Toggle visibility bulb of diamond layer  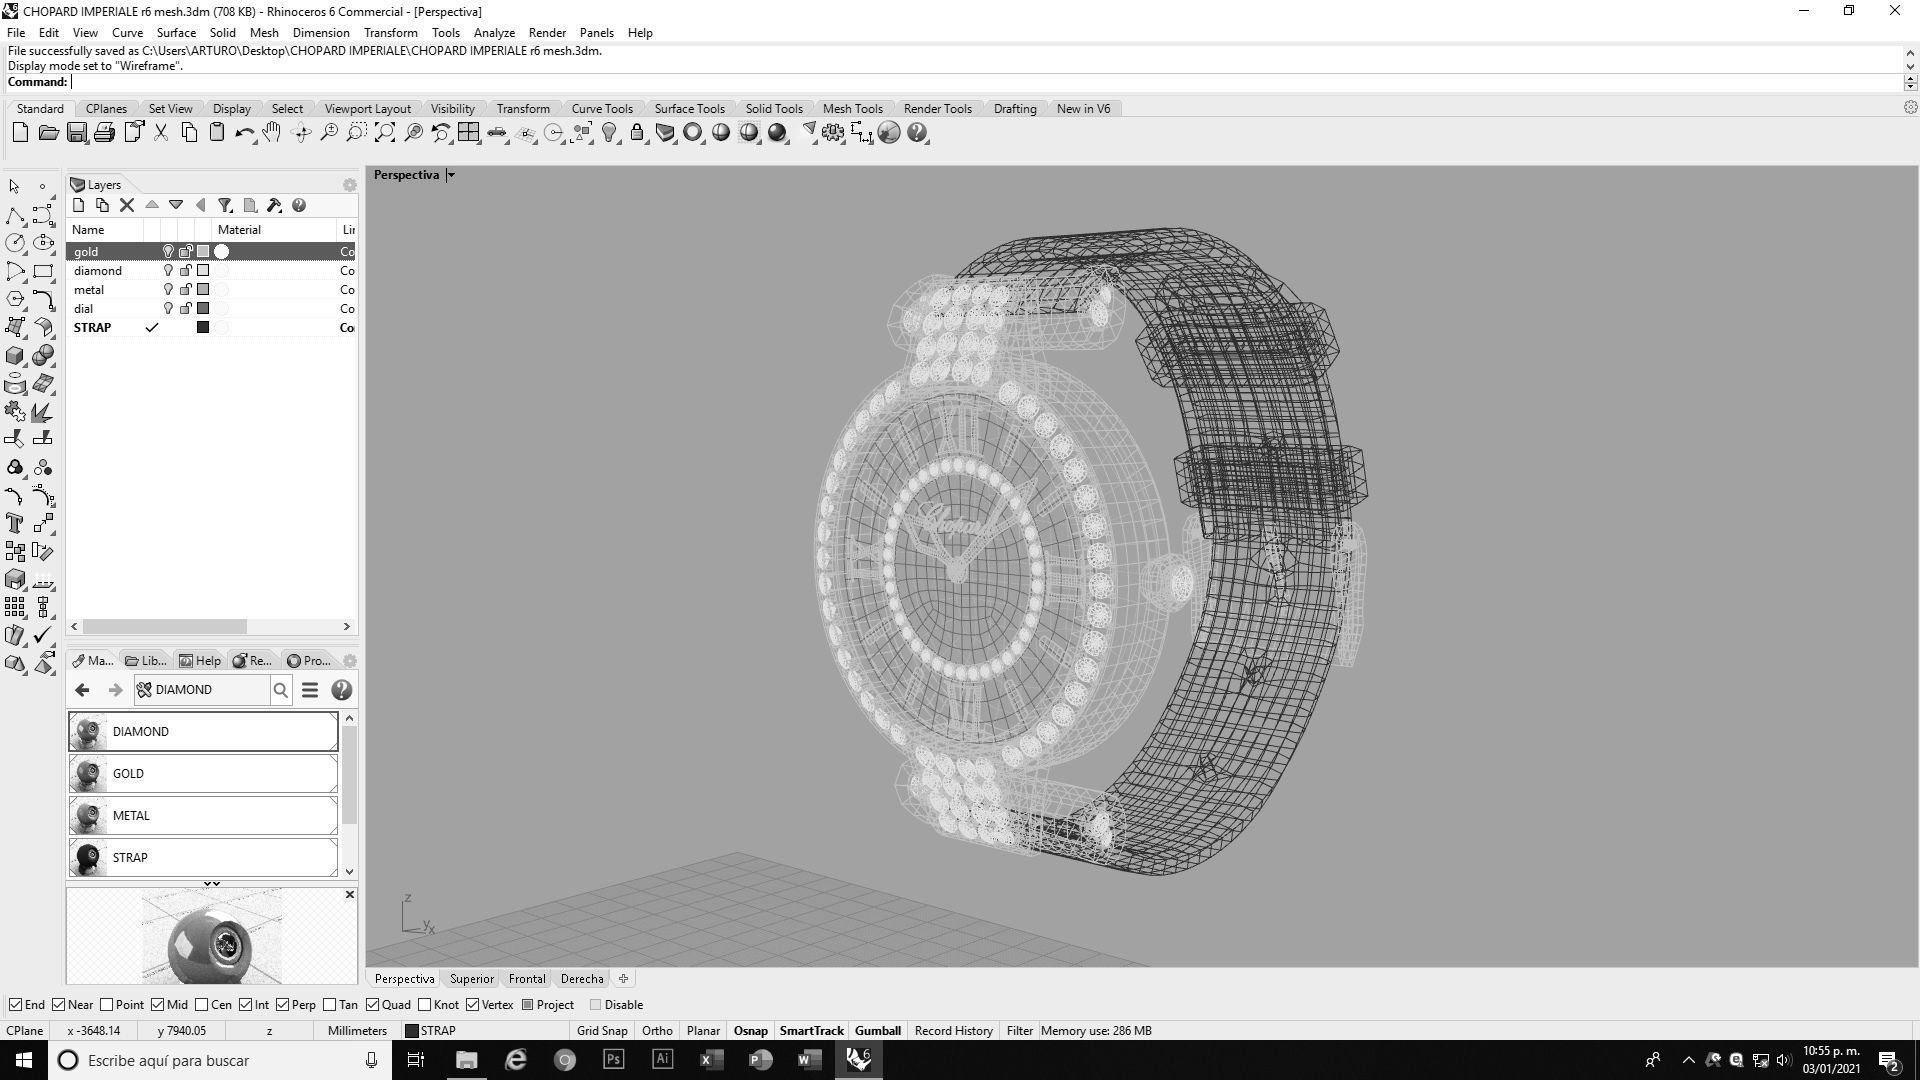click(168, 271)
